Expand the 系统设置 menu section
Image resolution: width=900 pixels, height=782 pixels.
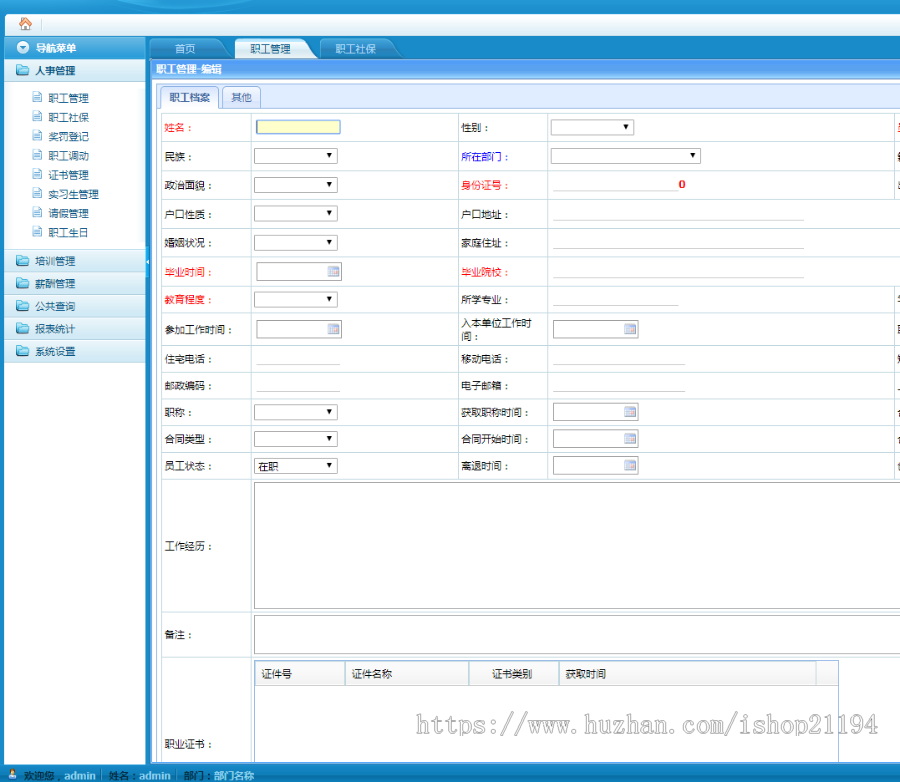click(x=75, y=351)
